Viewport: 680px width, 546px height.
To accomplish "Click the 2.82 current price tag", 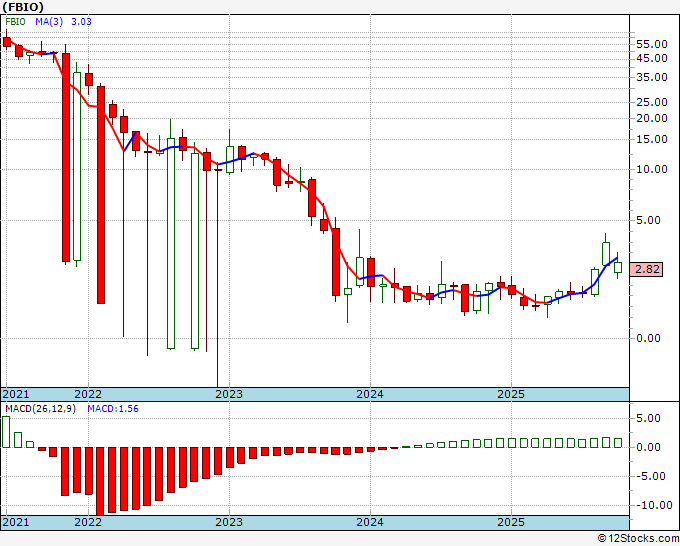I will [x=647, y=269].
